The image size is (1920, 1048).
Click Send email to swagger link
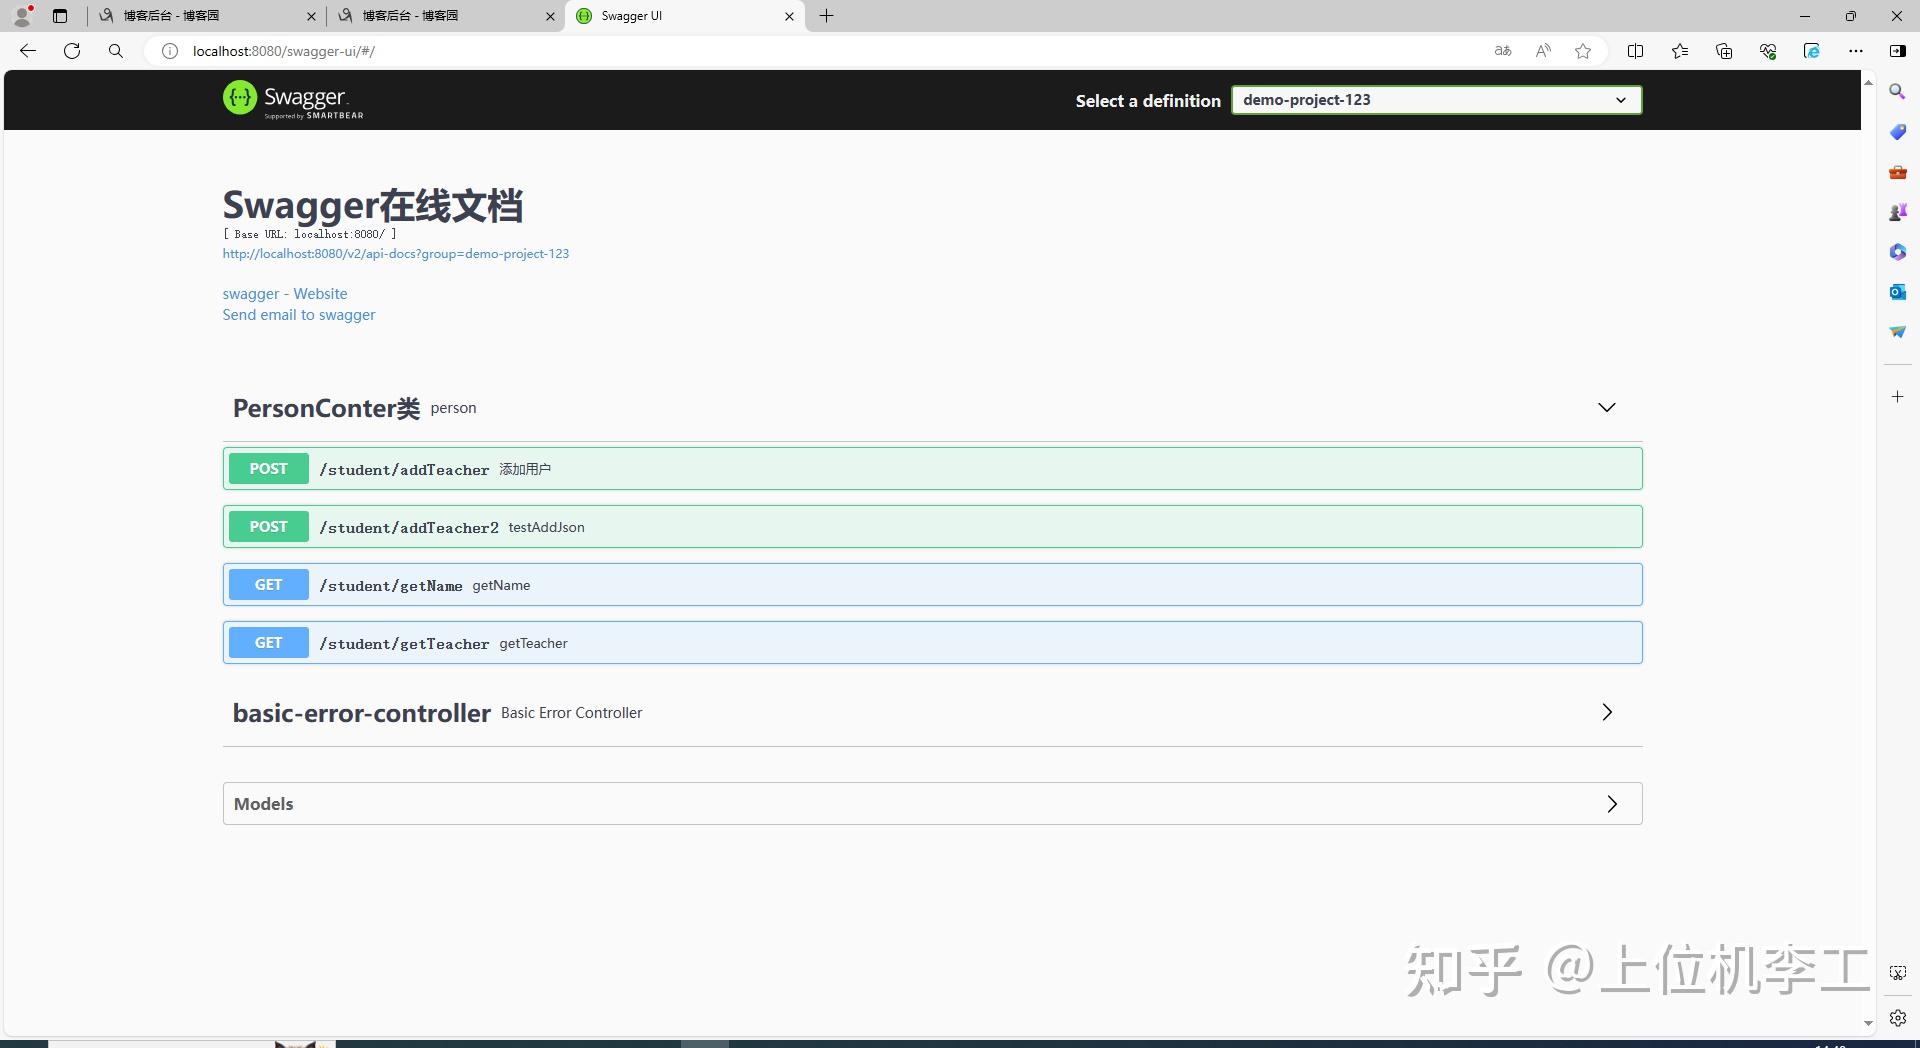[298, 315]
